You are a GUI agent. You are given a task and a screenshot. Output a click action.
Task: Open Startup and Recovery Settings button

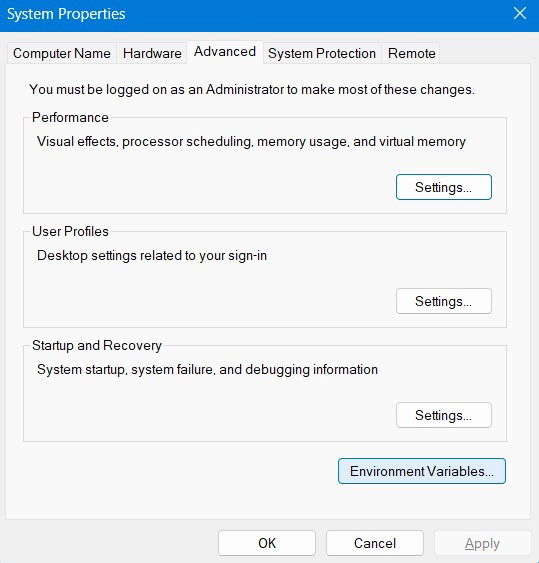tap(443, 415)
